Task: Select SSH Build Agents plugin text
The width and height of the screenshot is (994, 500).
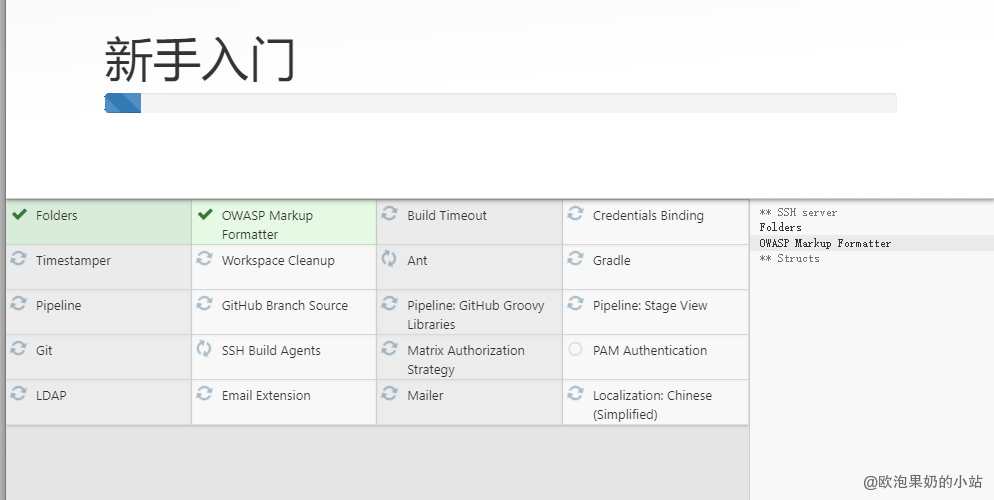Action: click(x=271, y=350)
